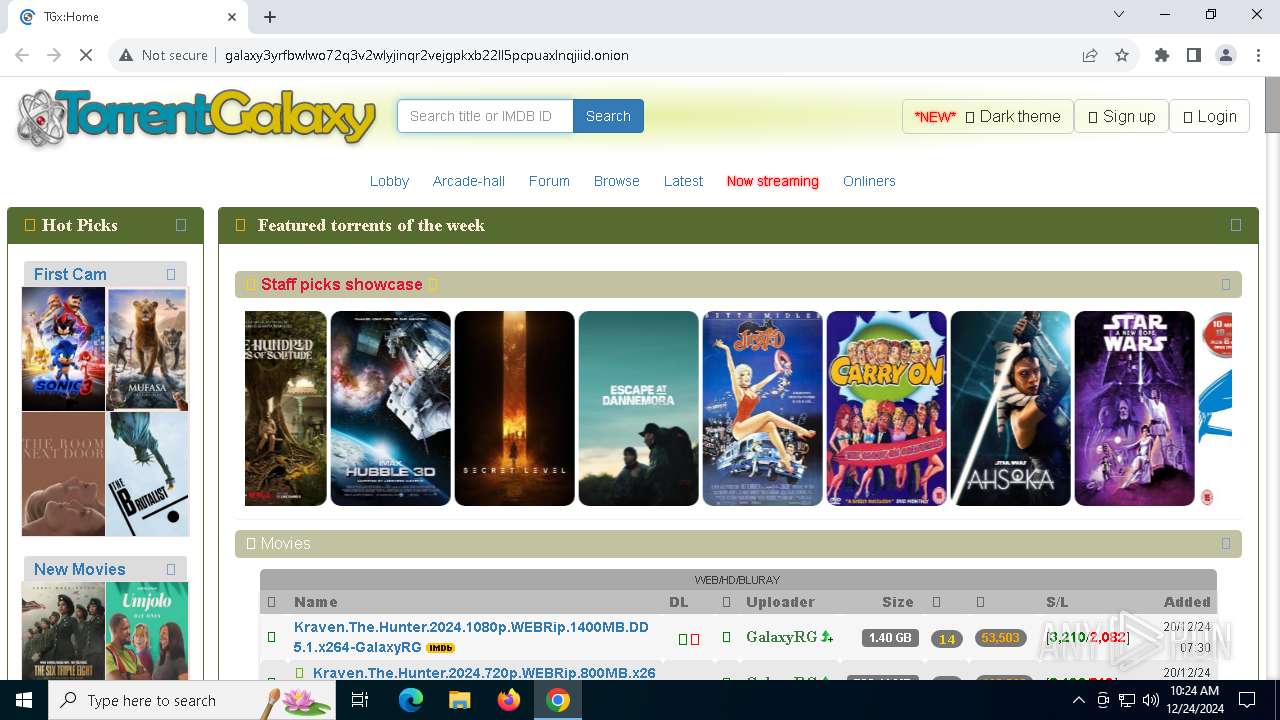Open the Ahsoka showcase poster
Image resolution: width=1280 pixels, height=720 pixels.
coord(1010,408)
